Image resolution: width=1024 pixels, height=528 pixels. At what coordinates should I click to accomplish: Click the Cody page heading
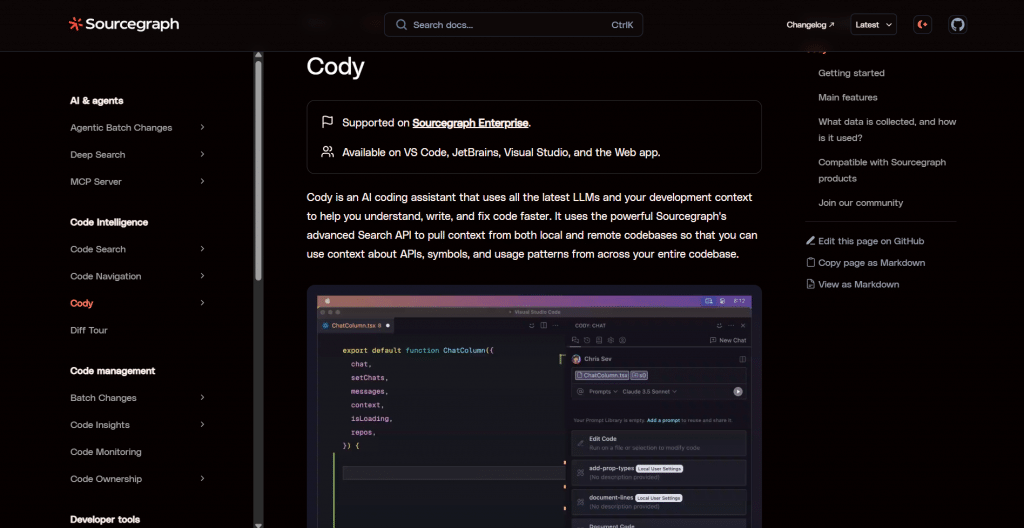pos(335,67)
